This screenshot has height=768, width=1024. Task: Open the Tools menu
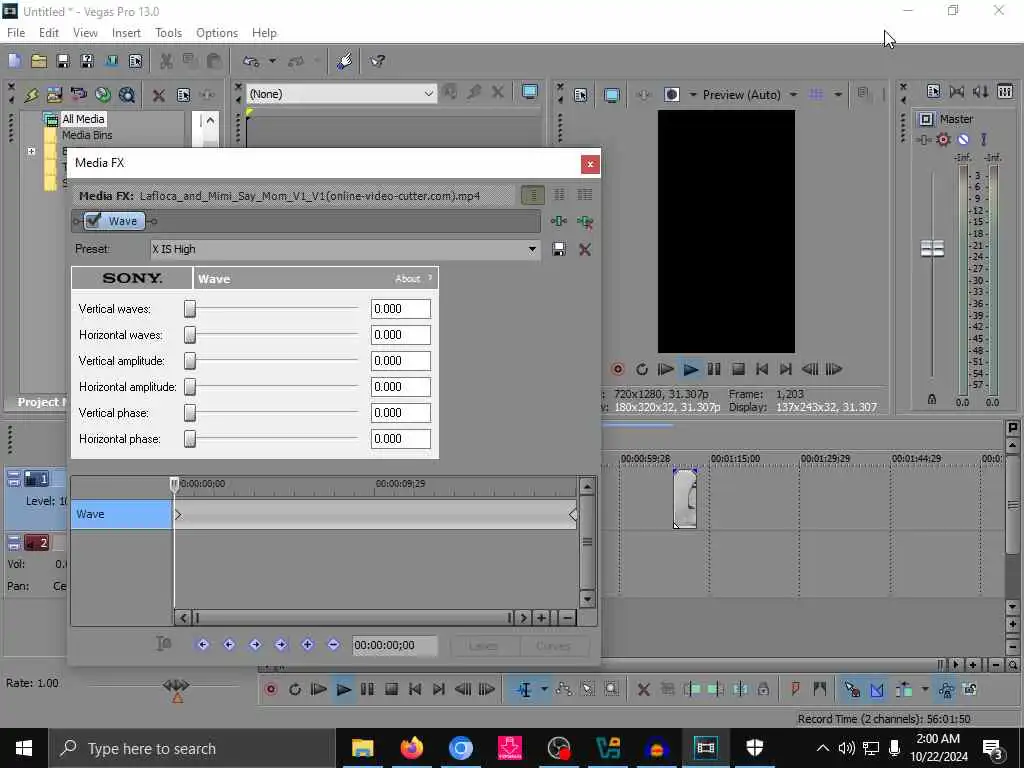[x=168, y=33]
